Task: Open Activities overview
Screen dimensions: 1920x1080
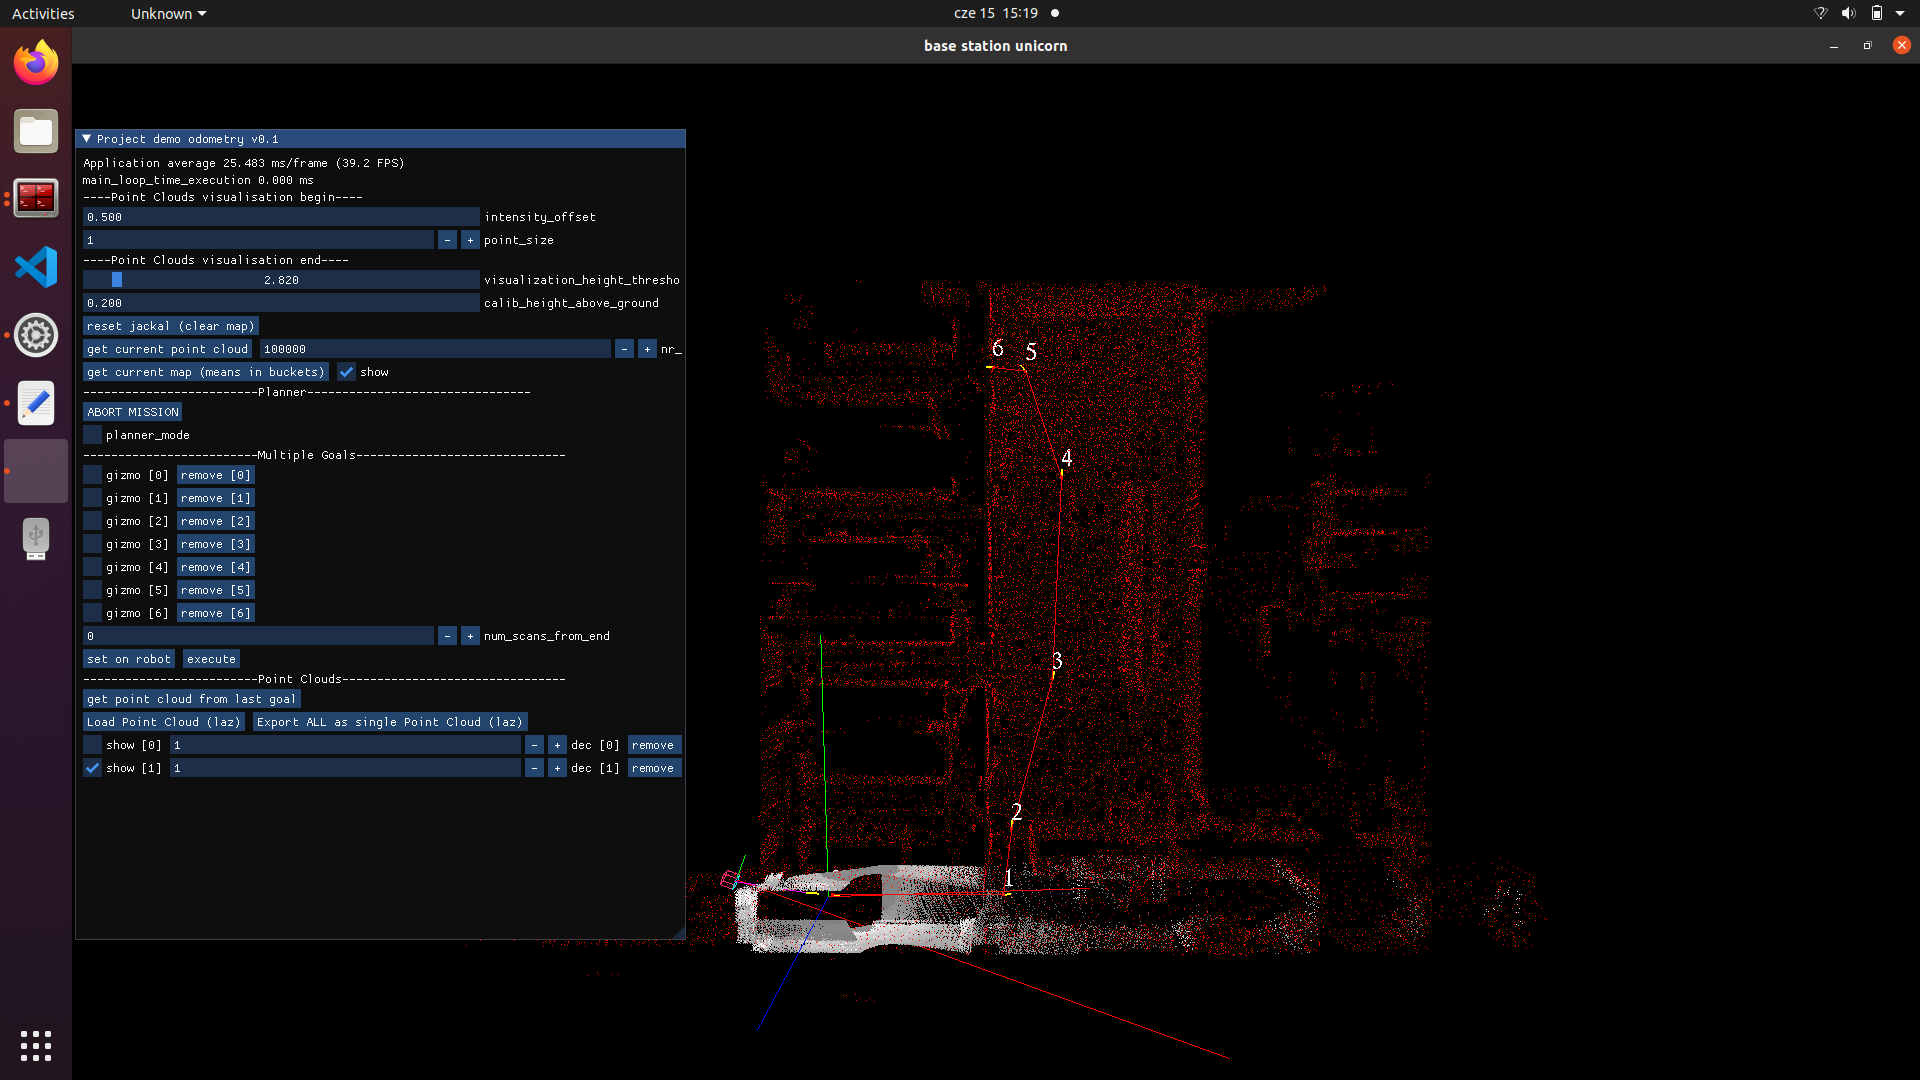Action: [x=43, y=13]
